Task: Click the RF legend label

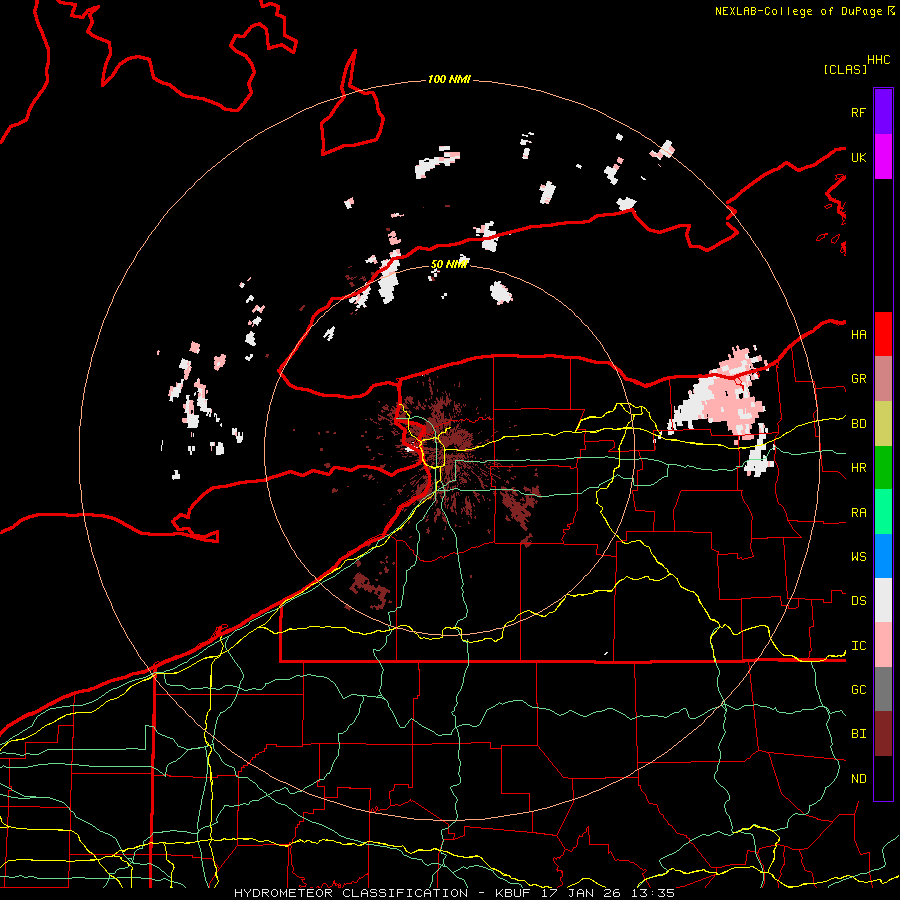Action: coord(858,112)
